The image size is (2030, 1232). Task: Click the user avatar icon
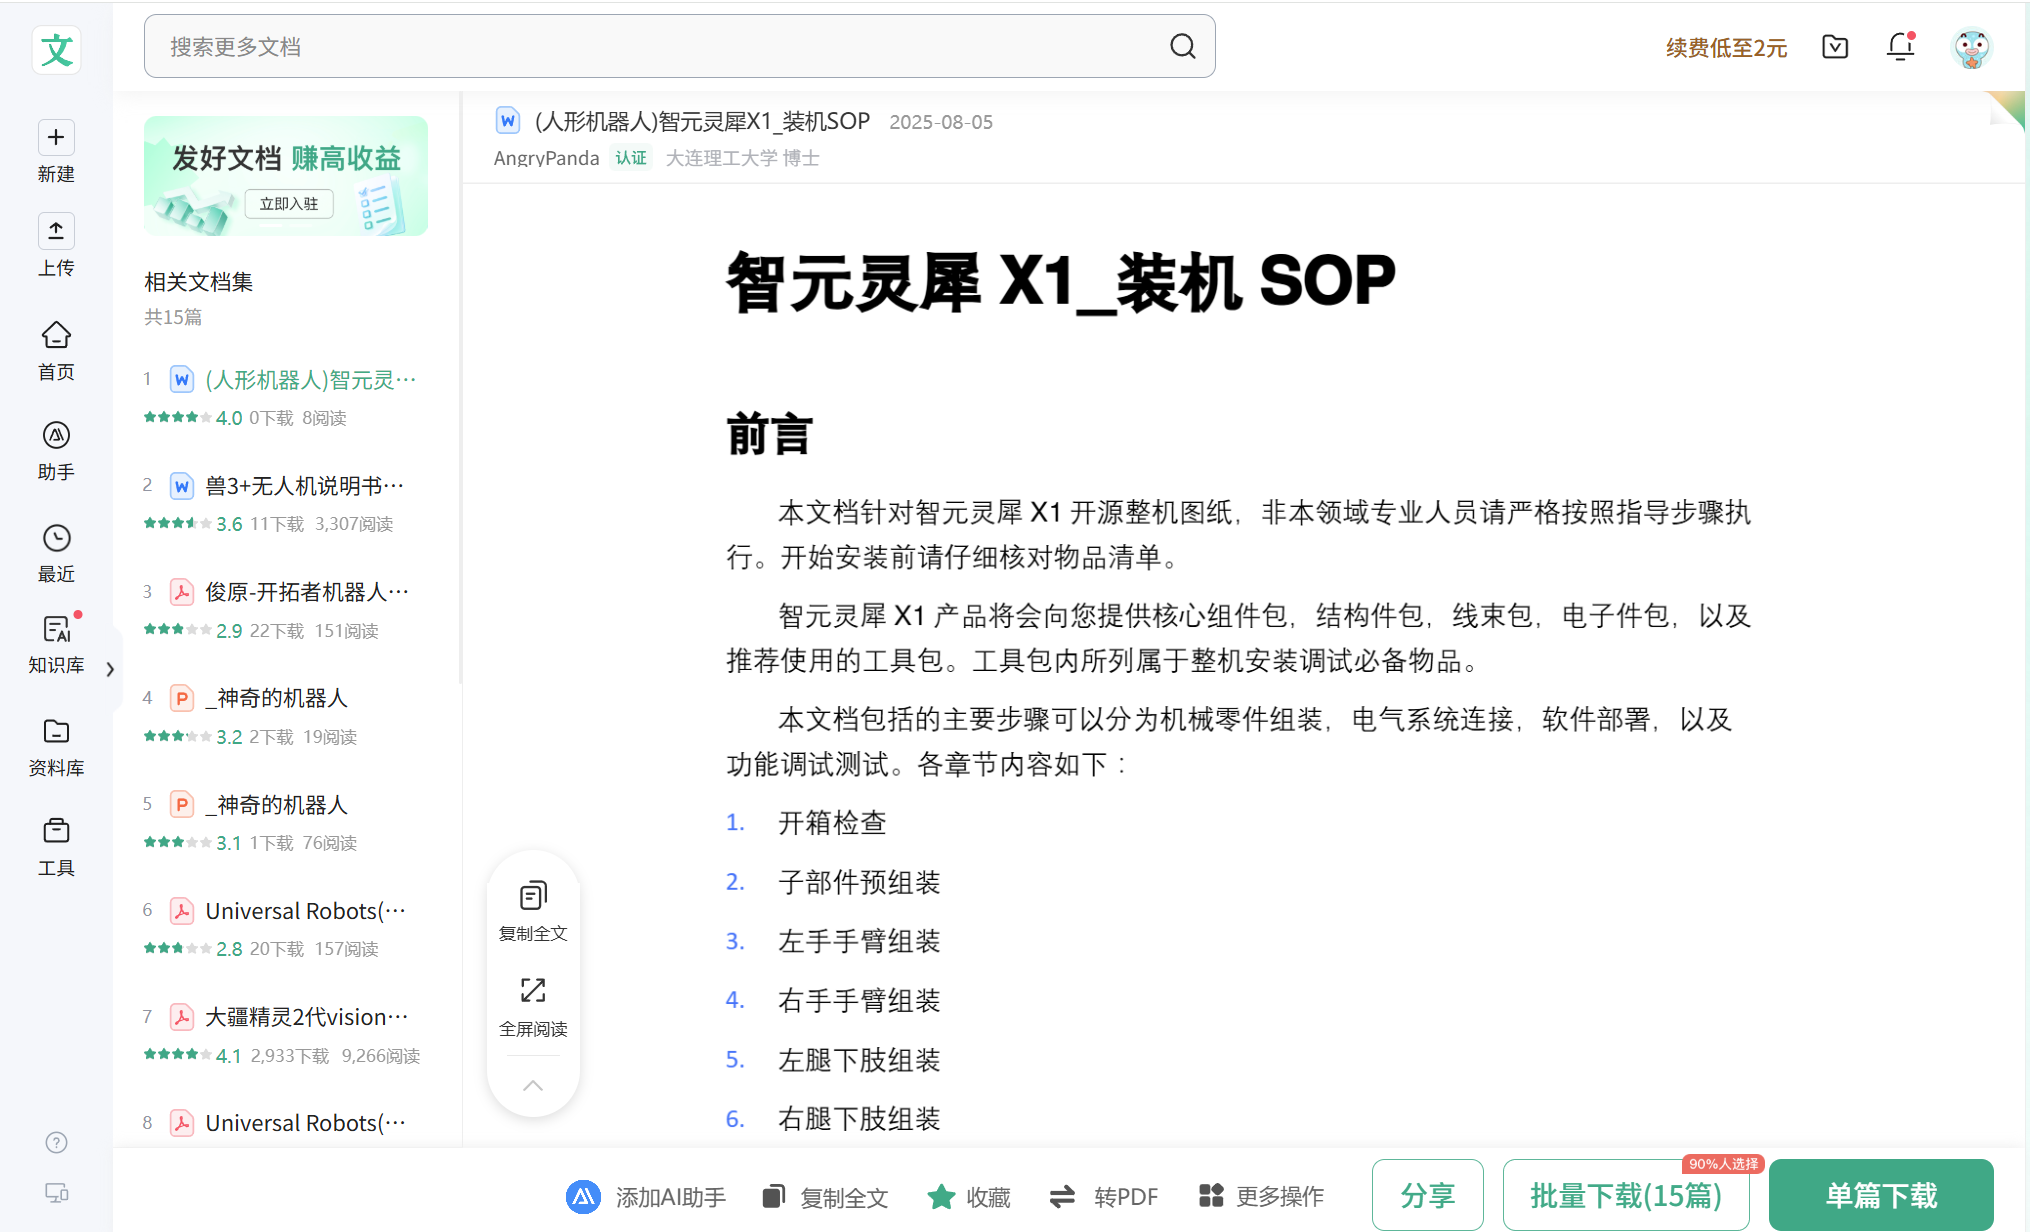click(x=1971, y=48)
